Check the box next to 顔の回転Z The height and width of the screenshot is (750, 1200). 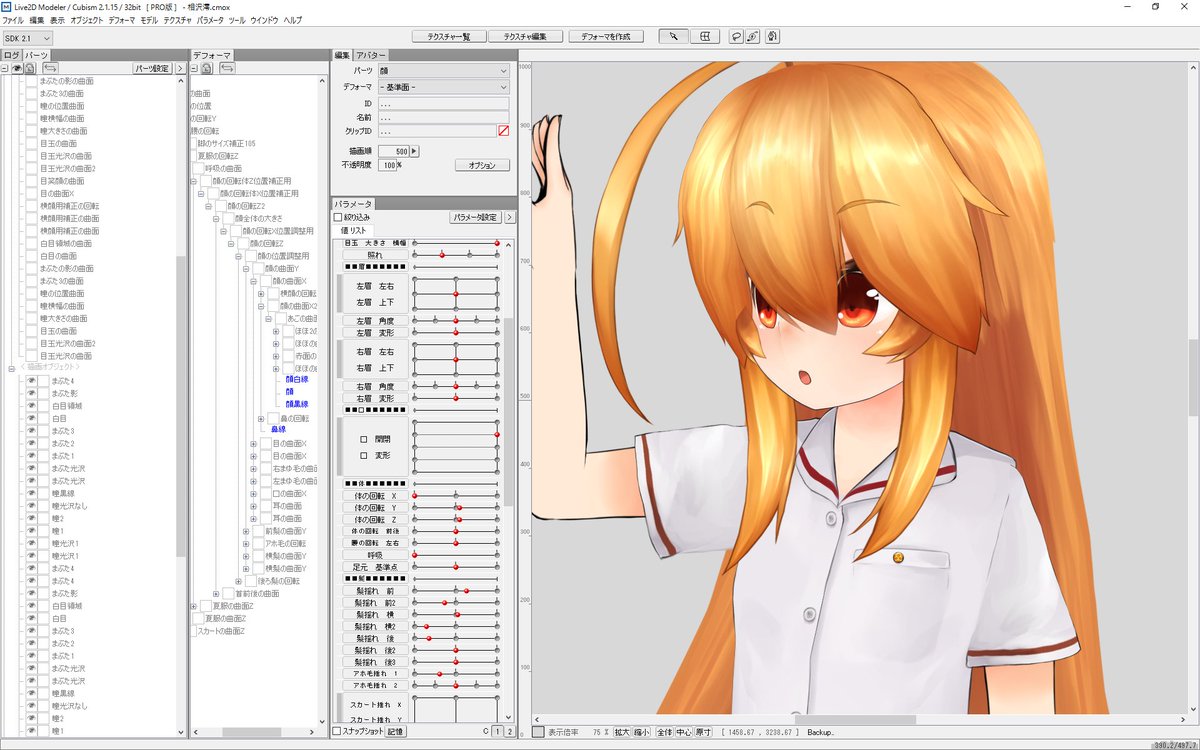(x=244, y=243)
